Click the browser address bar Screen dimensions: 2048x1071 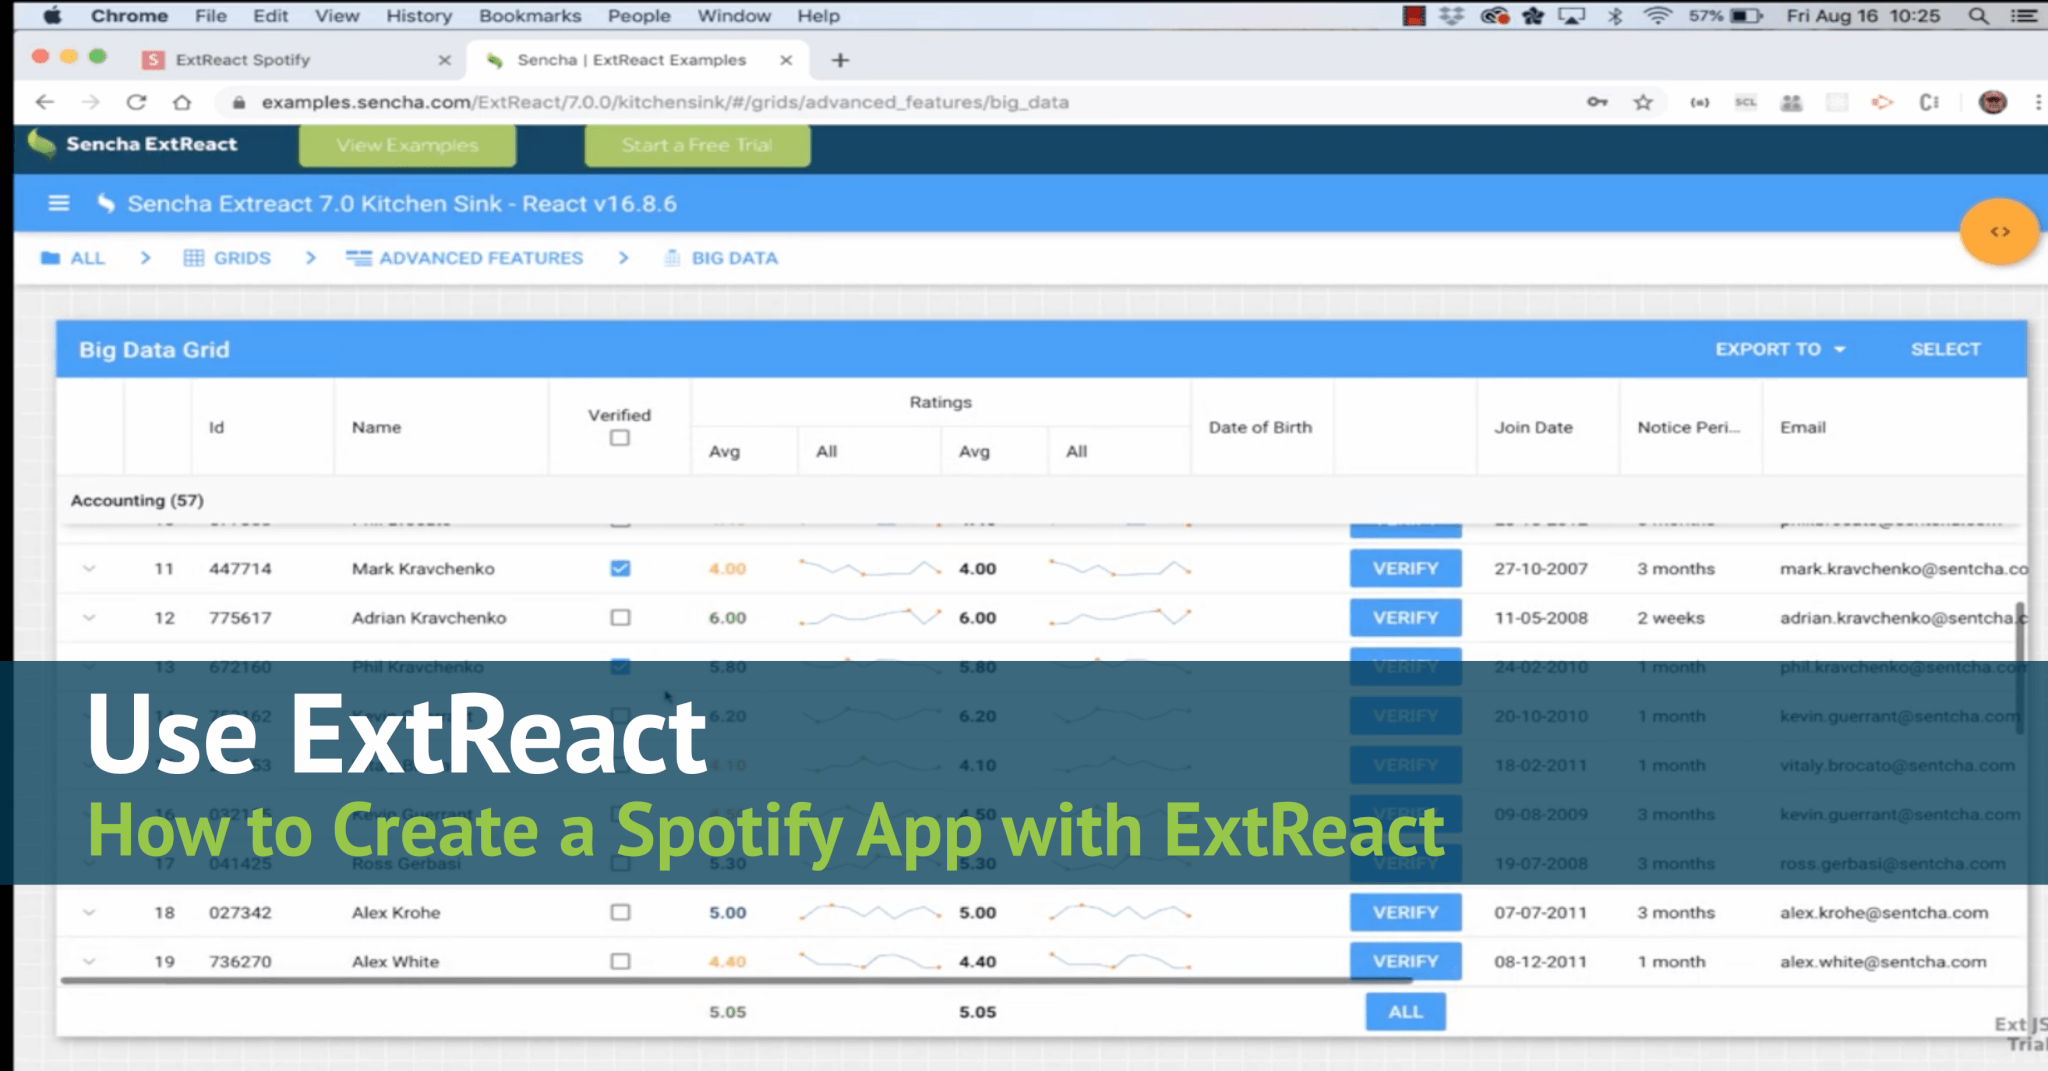[x=900, y=102]
